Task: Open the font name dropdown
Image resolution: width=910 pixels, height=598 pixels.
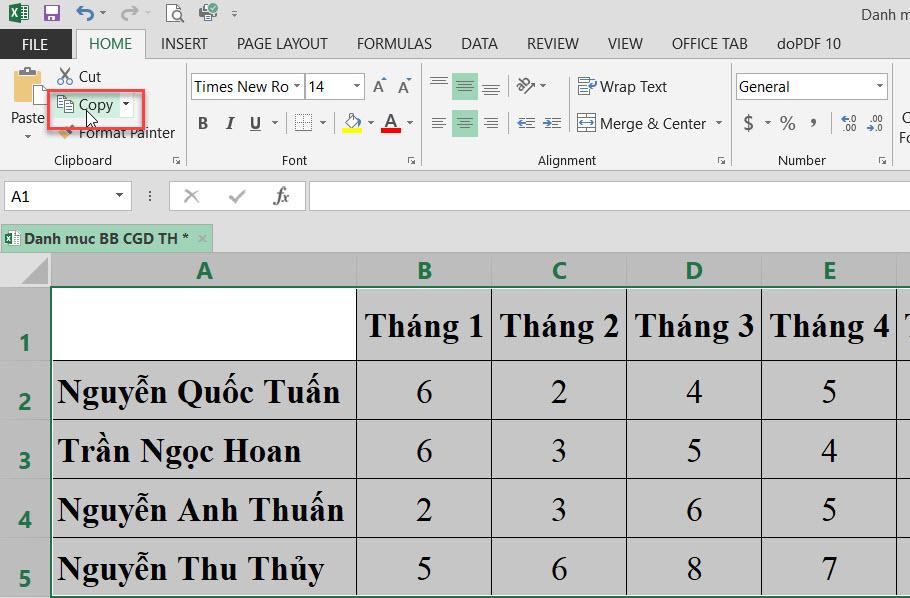Action: point(297,87)
